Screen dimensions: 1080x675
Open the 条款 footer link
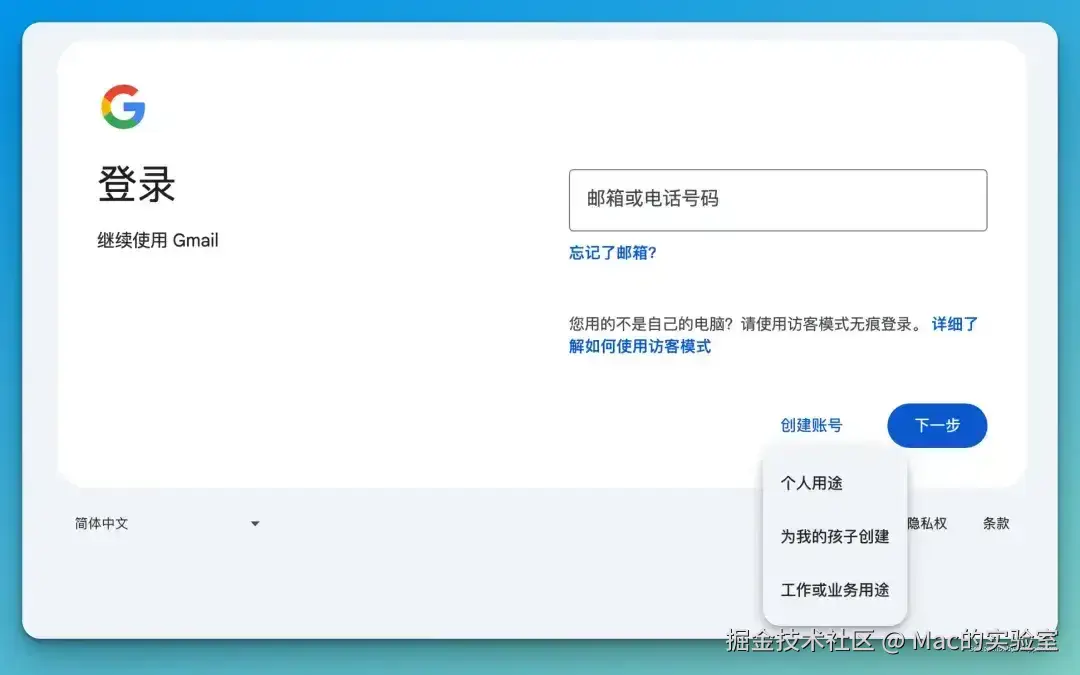coord(995,523)
